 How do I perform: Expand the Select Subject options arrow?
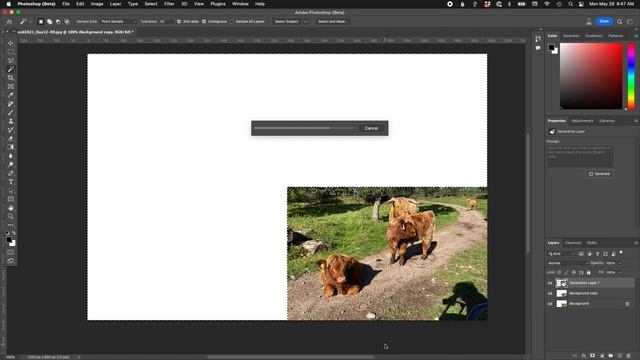[x=305, y=22]
